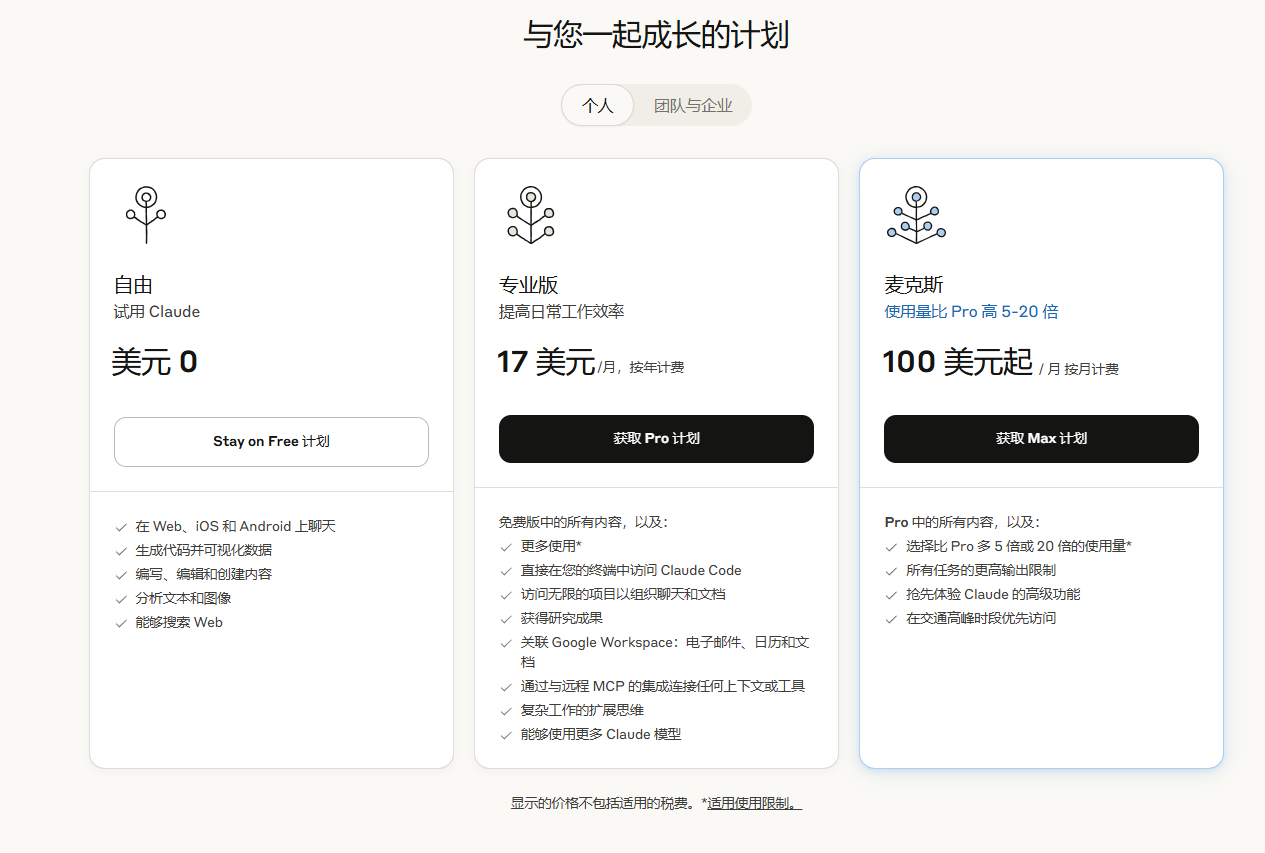Click the plan name 专业版
The height and width of the screenshot is (853, 1265).
coord(529,286)
